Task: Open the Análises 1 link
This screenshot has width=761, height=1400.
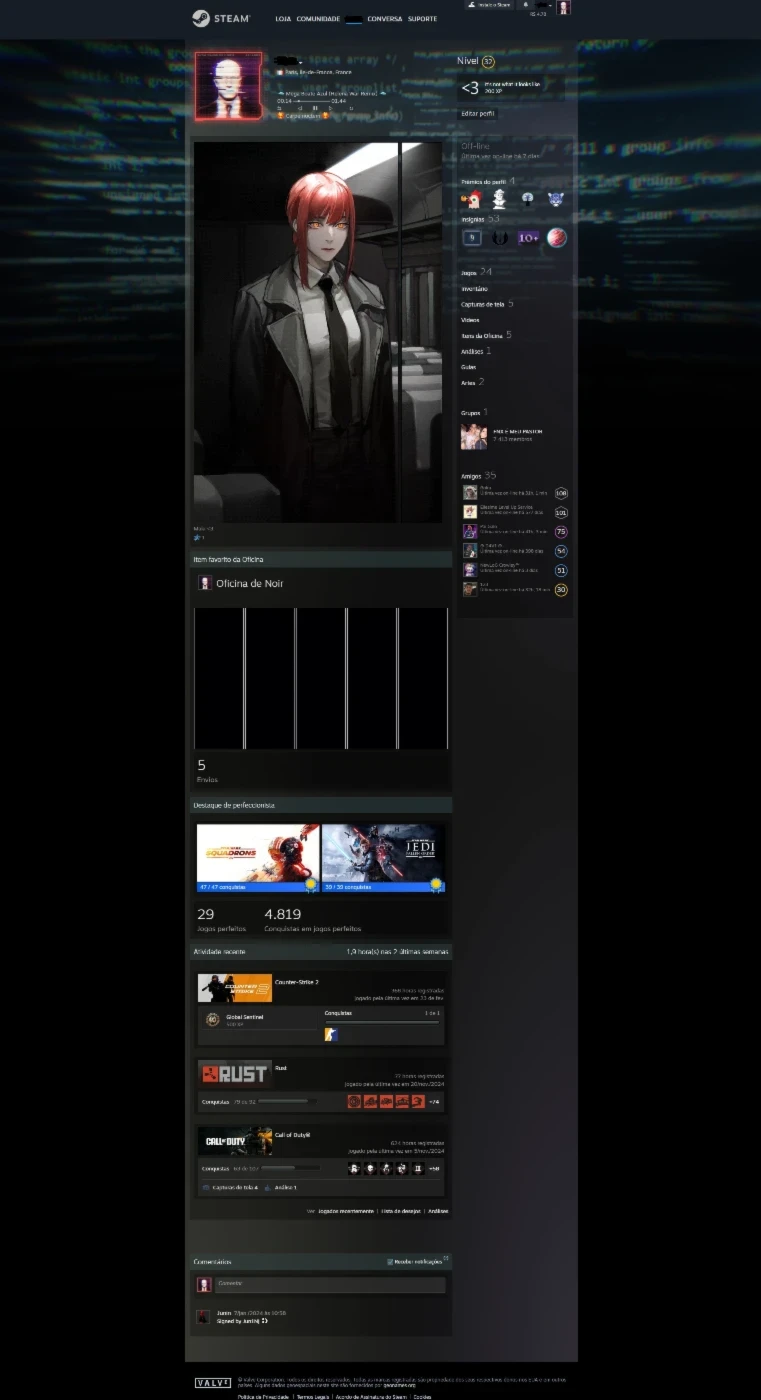Action: coord(476,351)
